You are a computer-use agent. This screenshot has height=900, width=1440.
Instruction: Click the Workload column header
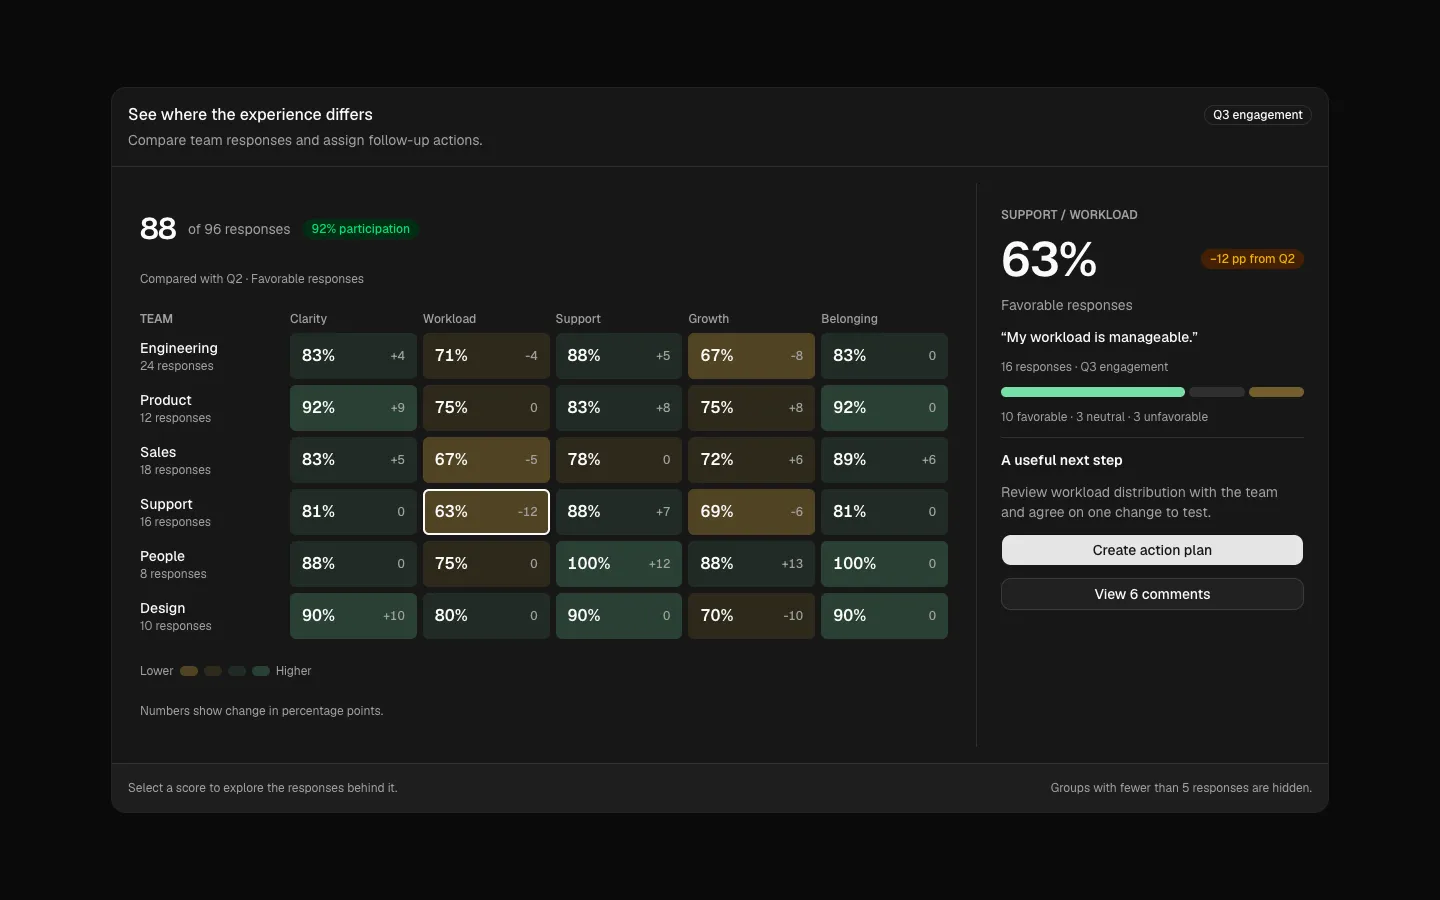coord(449,319)
